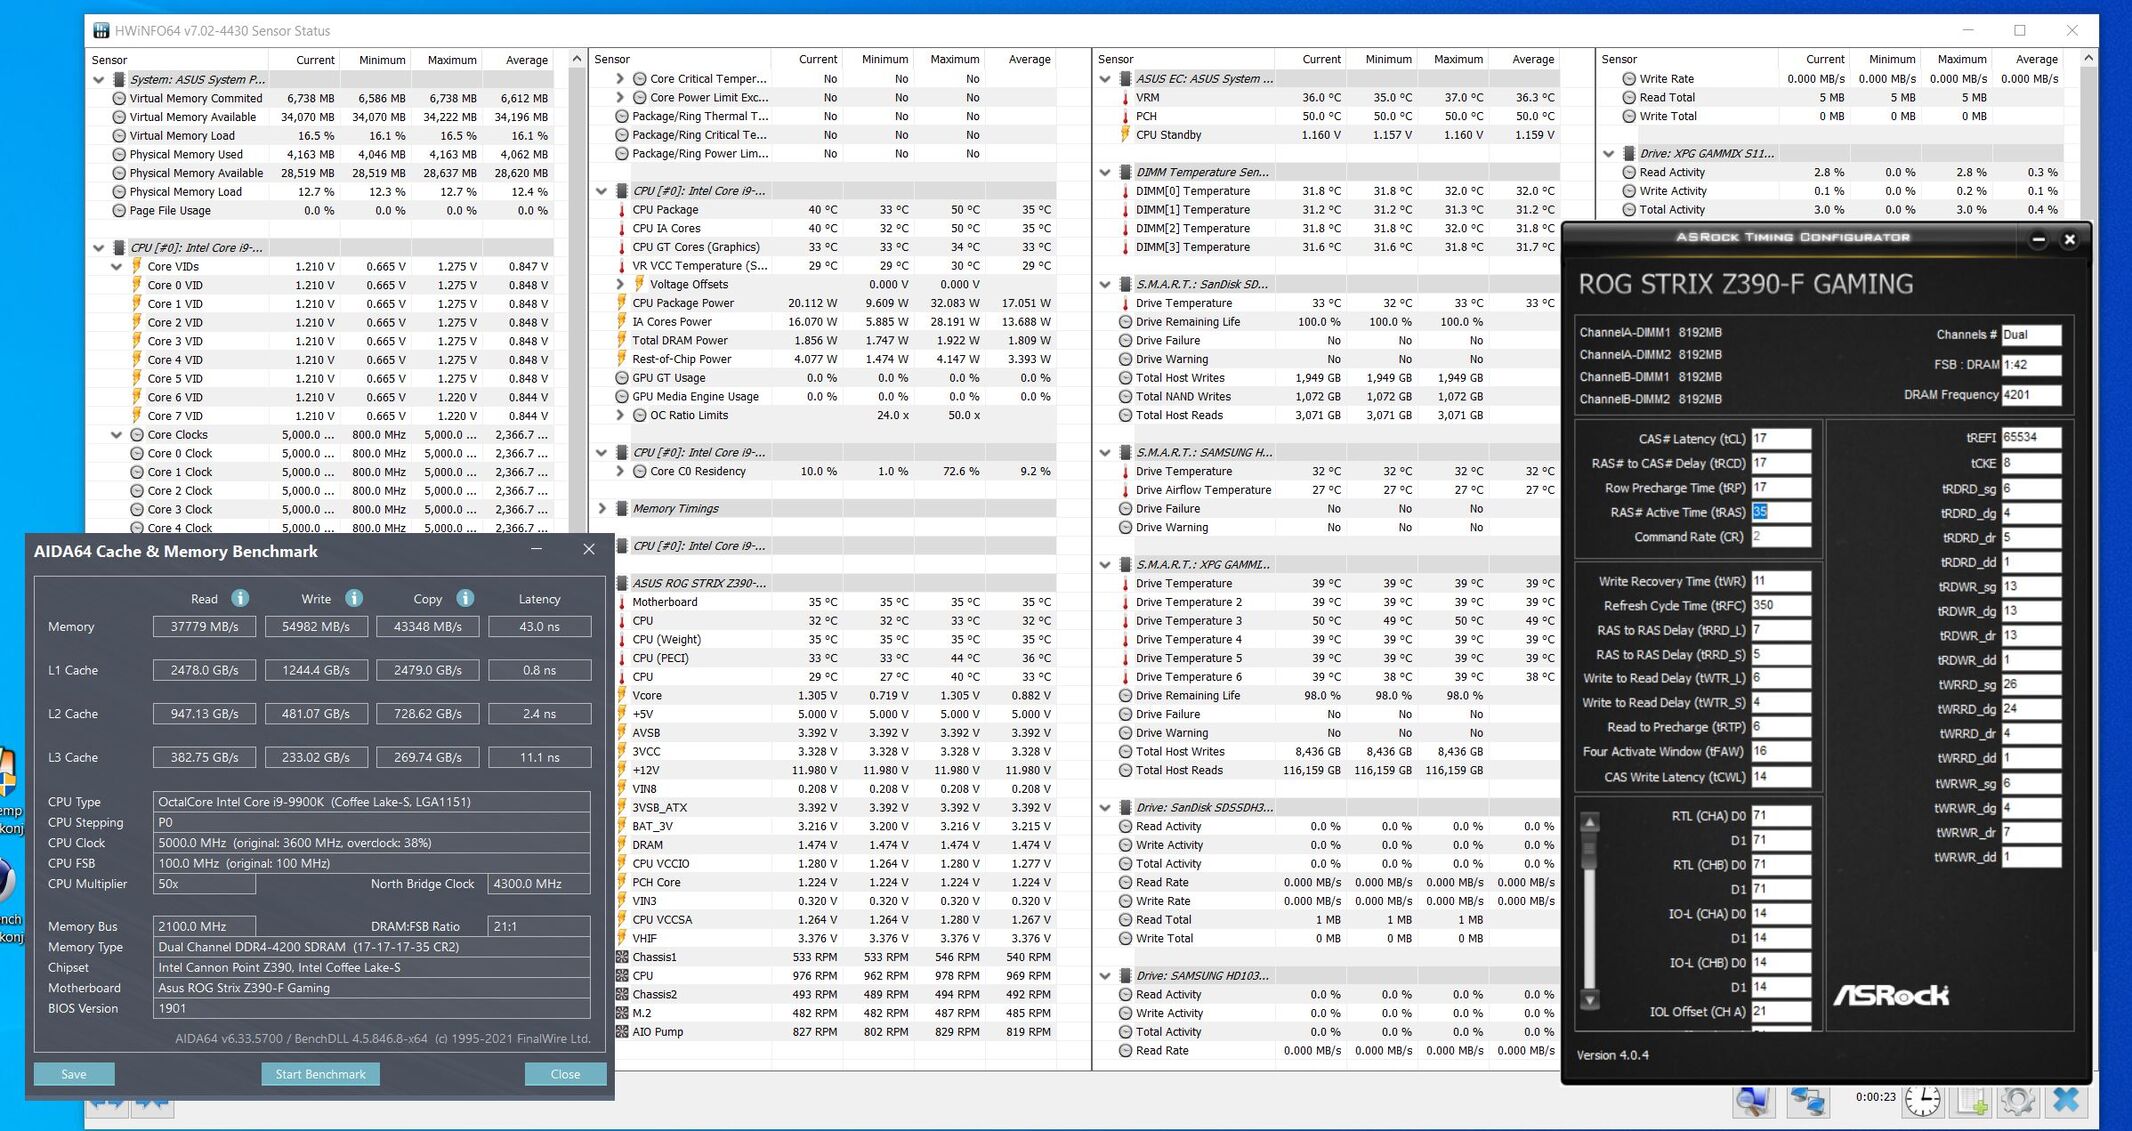Click the ASRock RTL list scroll-down arrow
Viewport: 2132px width, 1131px height.
1590,999
